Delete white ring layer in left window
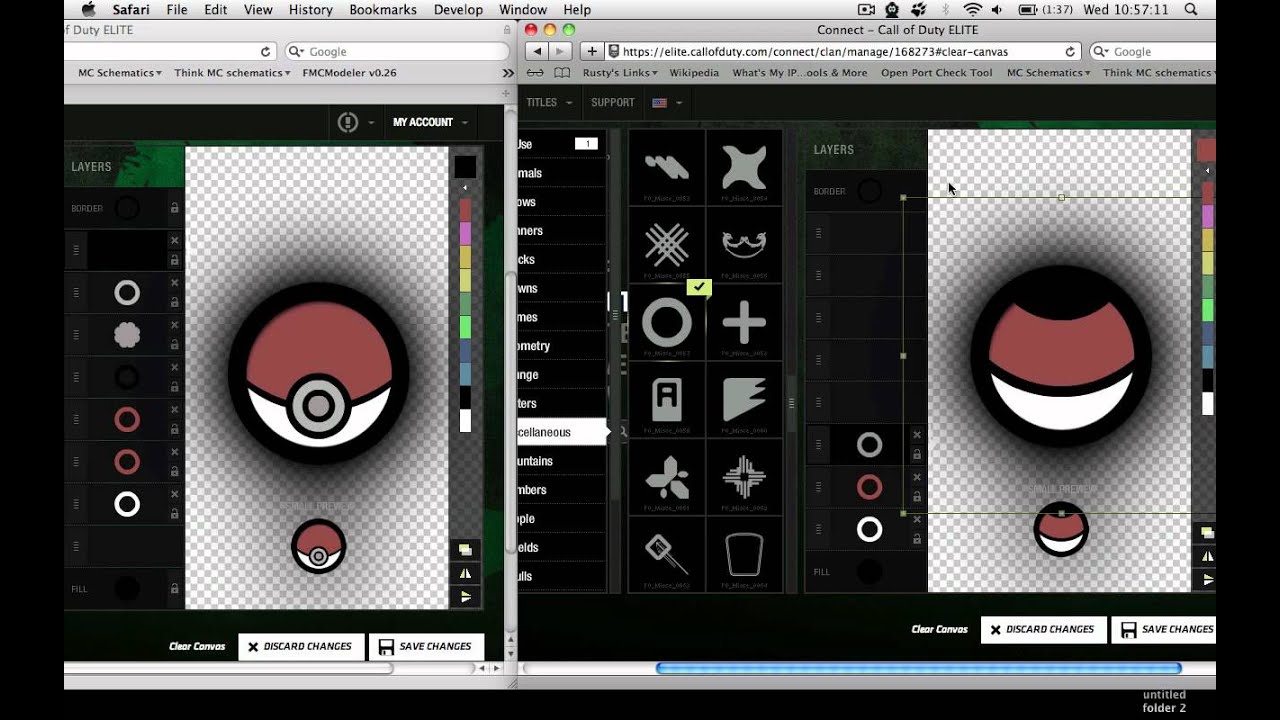The height and width of the screenshot is (720, 1280). [174, 494]
